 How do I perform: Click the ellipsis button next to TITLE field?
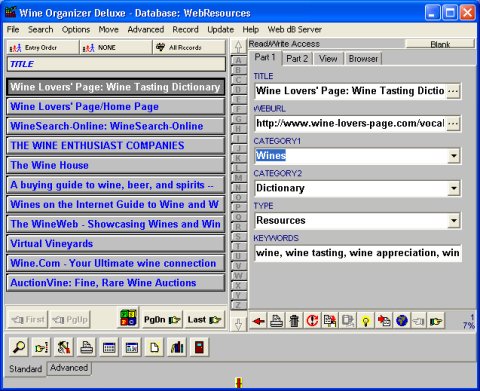click(x=453, y=91)
